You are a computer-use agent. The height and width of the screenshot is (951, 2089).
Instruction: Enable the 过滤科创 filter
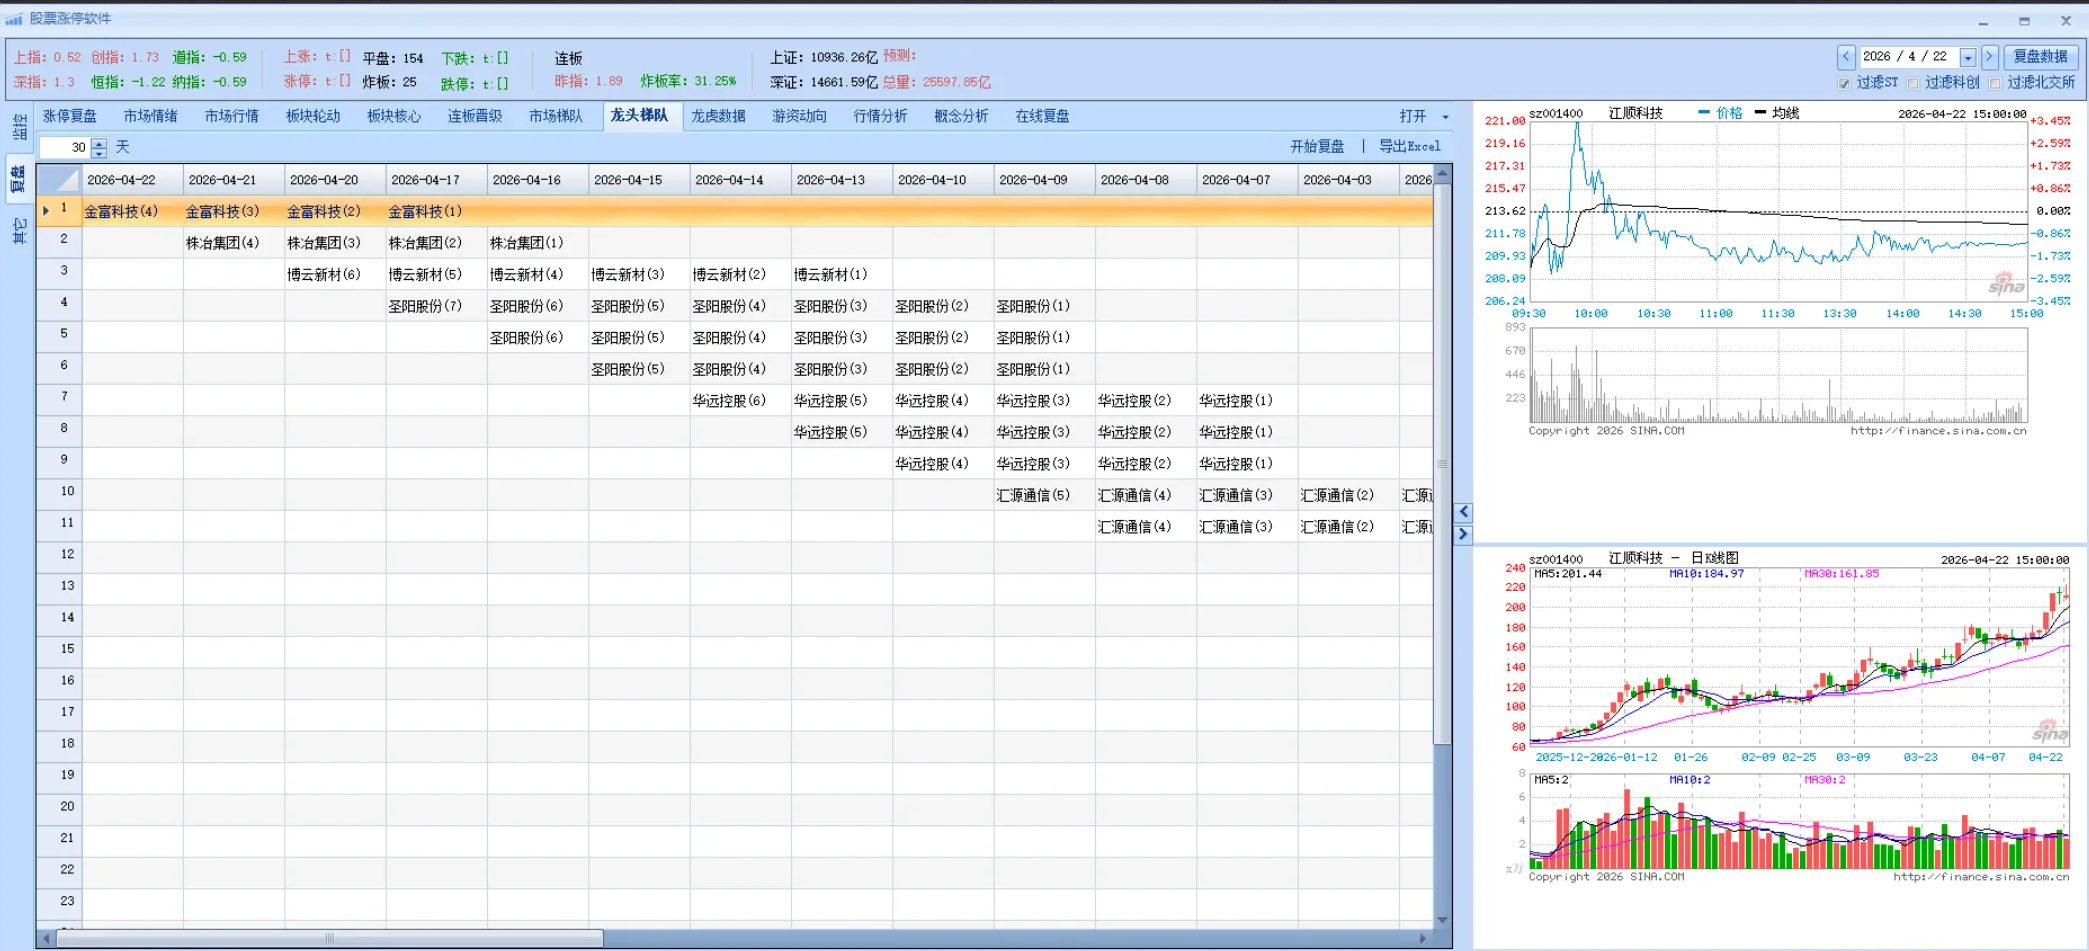(x=1914, y=83)
